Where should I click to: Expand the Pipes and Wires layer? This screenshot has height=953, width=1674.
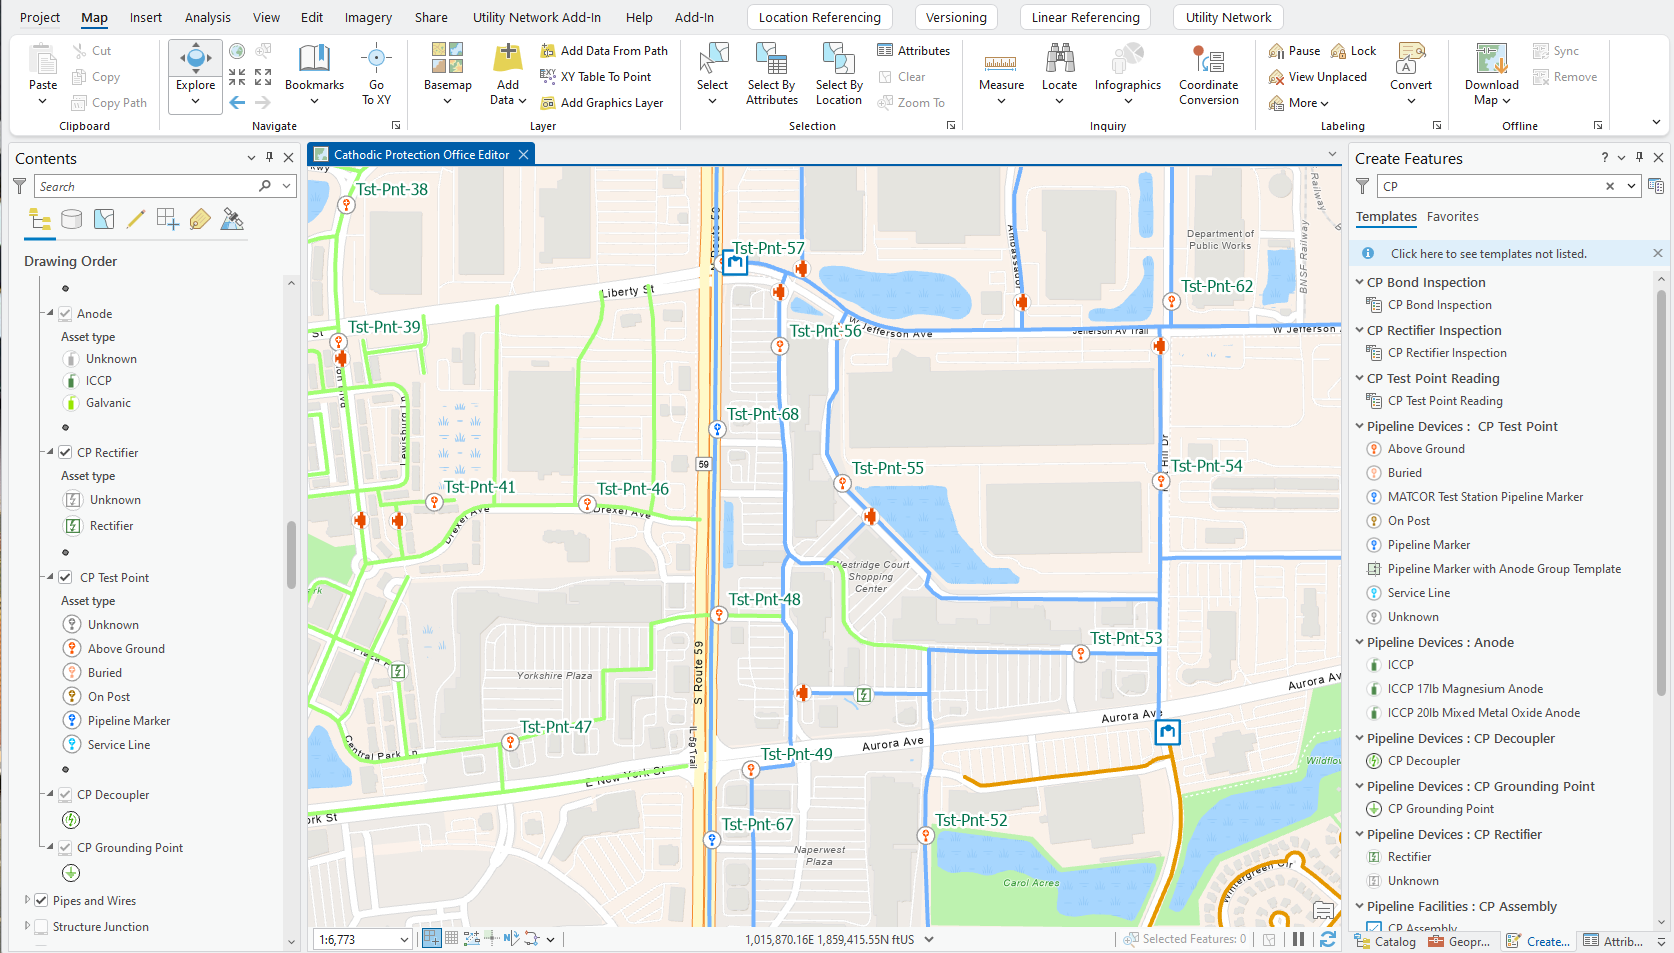coord(28,900)
